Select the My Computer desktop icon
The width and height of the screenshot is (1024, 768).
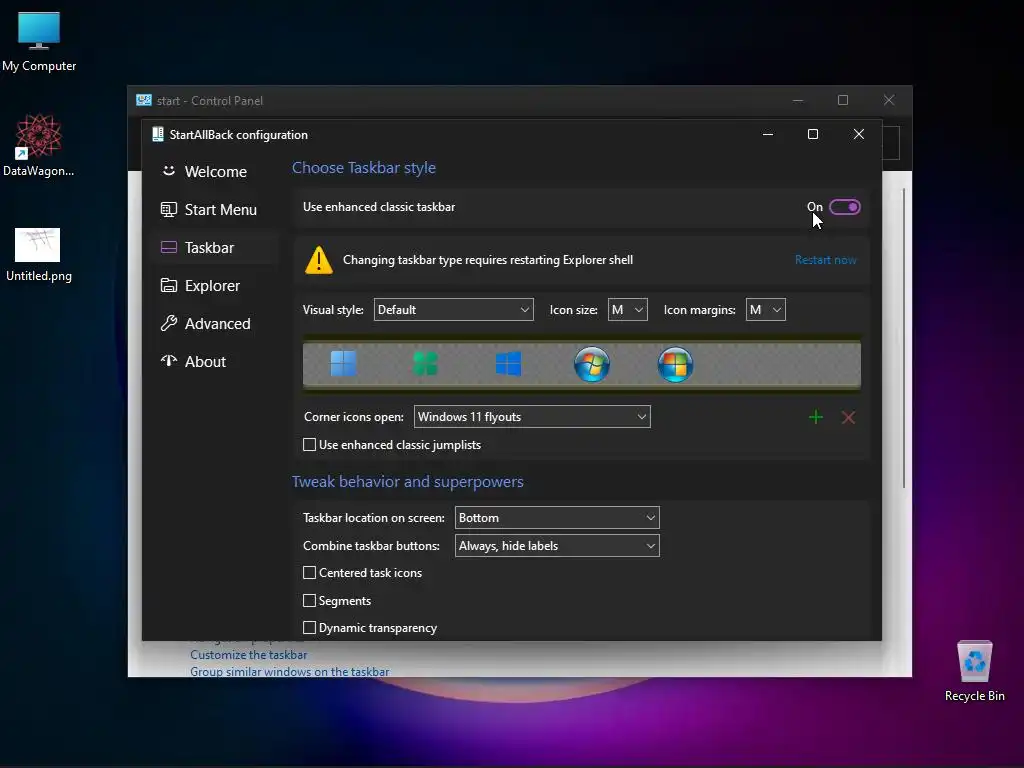[x=39, y=42]
